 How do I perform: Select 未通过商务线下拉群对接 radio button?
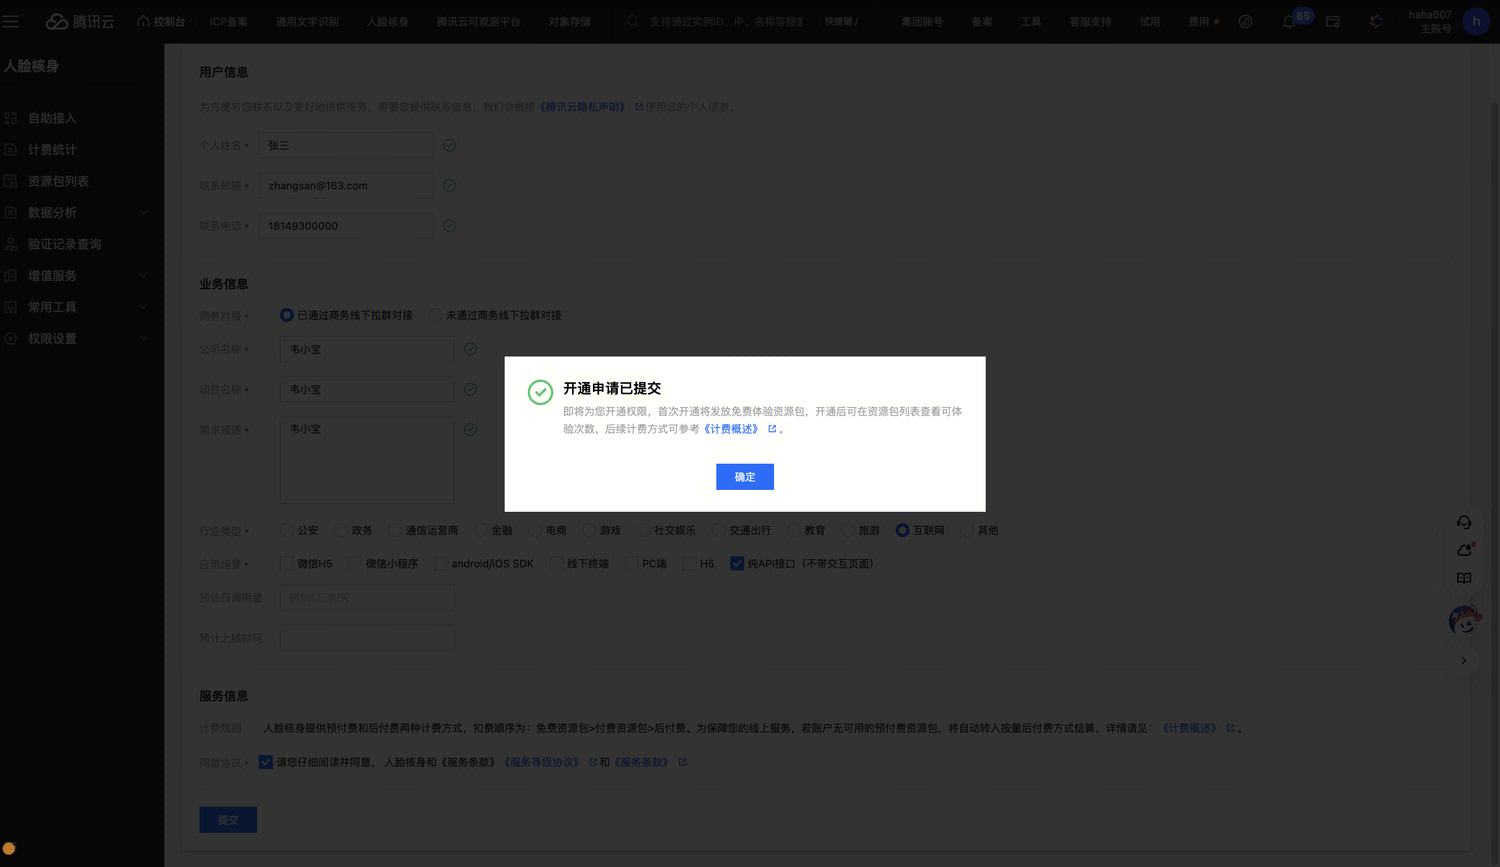click(x=435, y=315)
